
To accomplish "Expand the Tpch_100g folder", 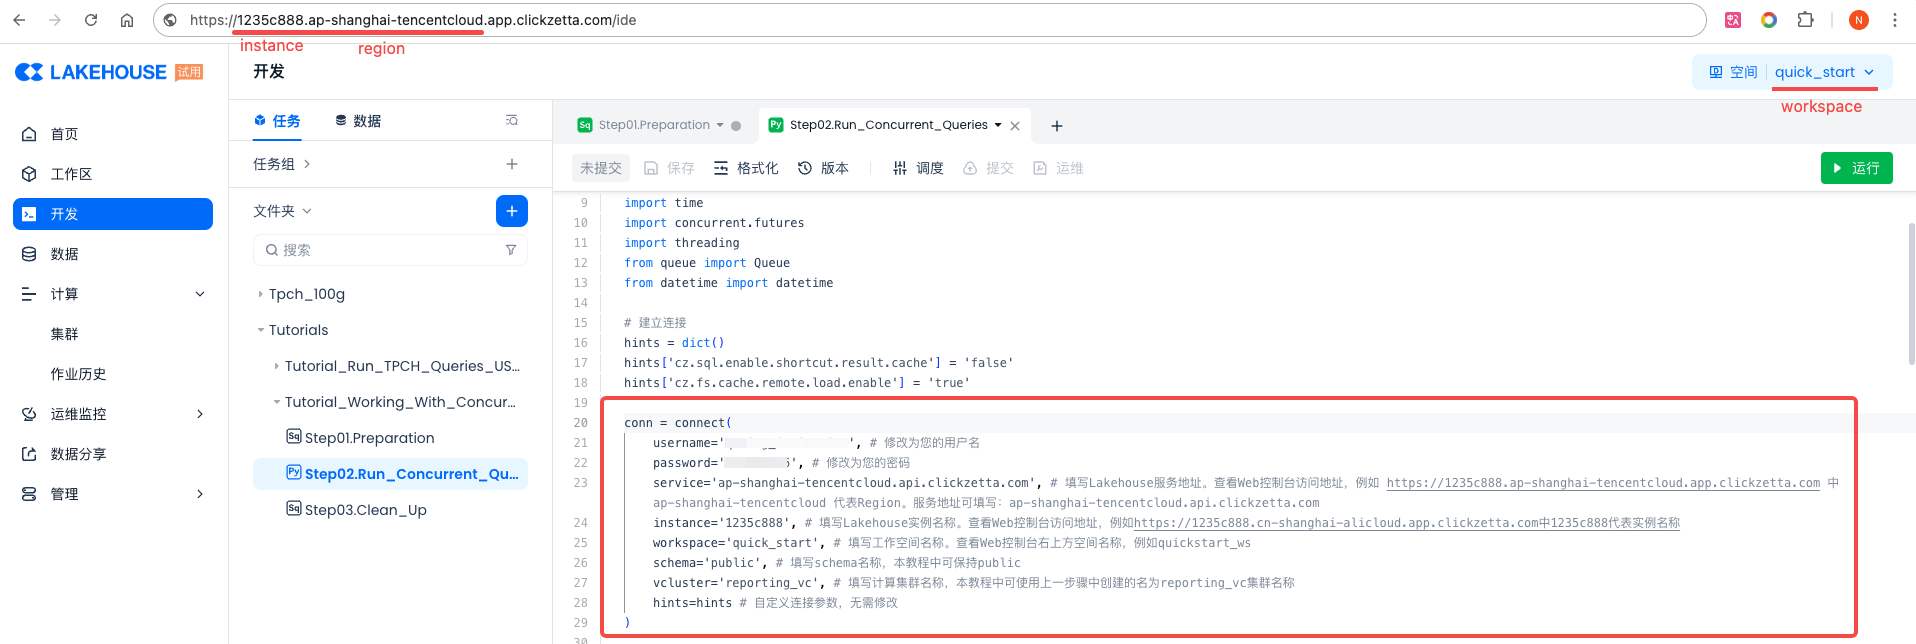I will pyautogui.click(x=261, y=294).
